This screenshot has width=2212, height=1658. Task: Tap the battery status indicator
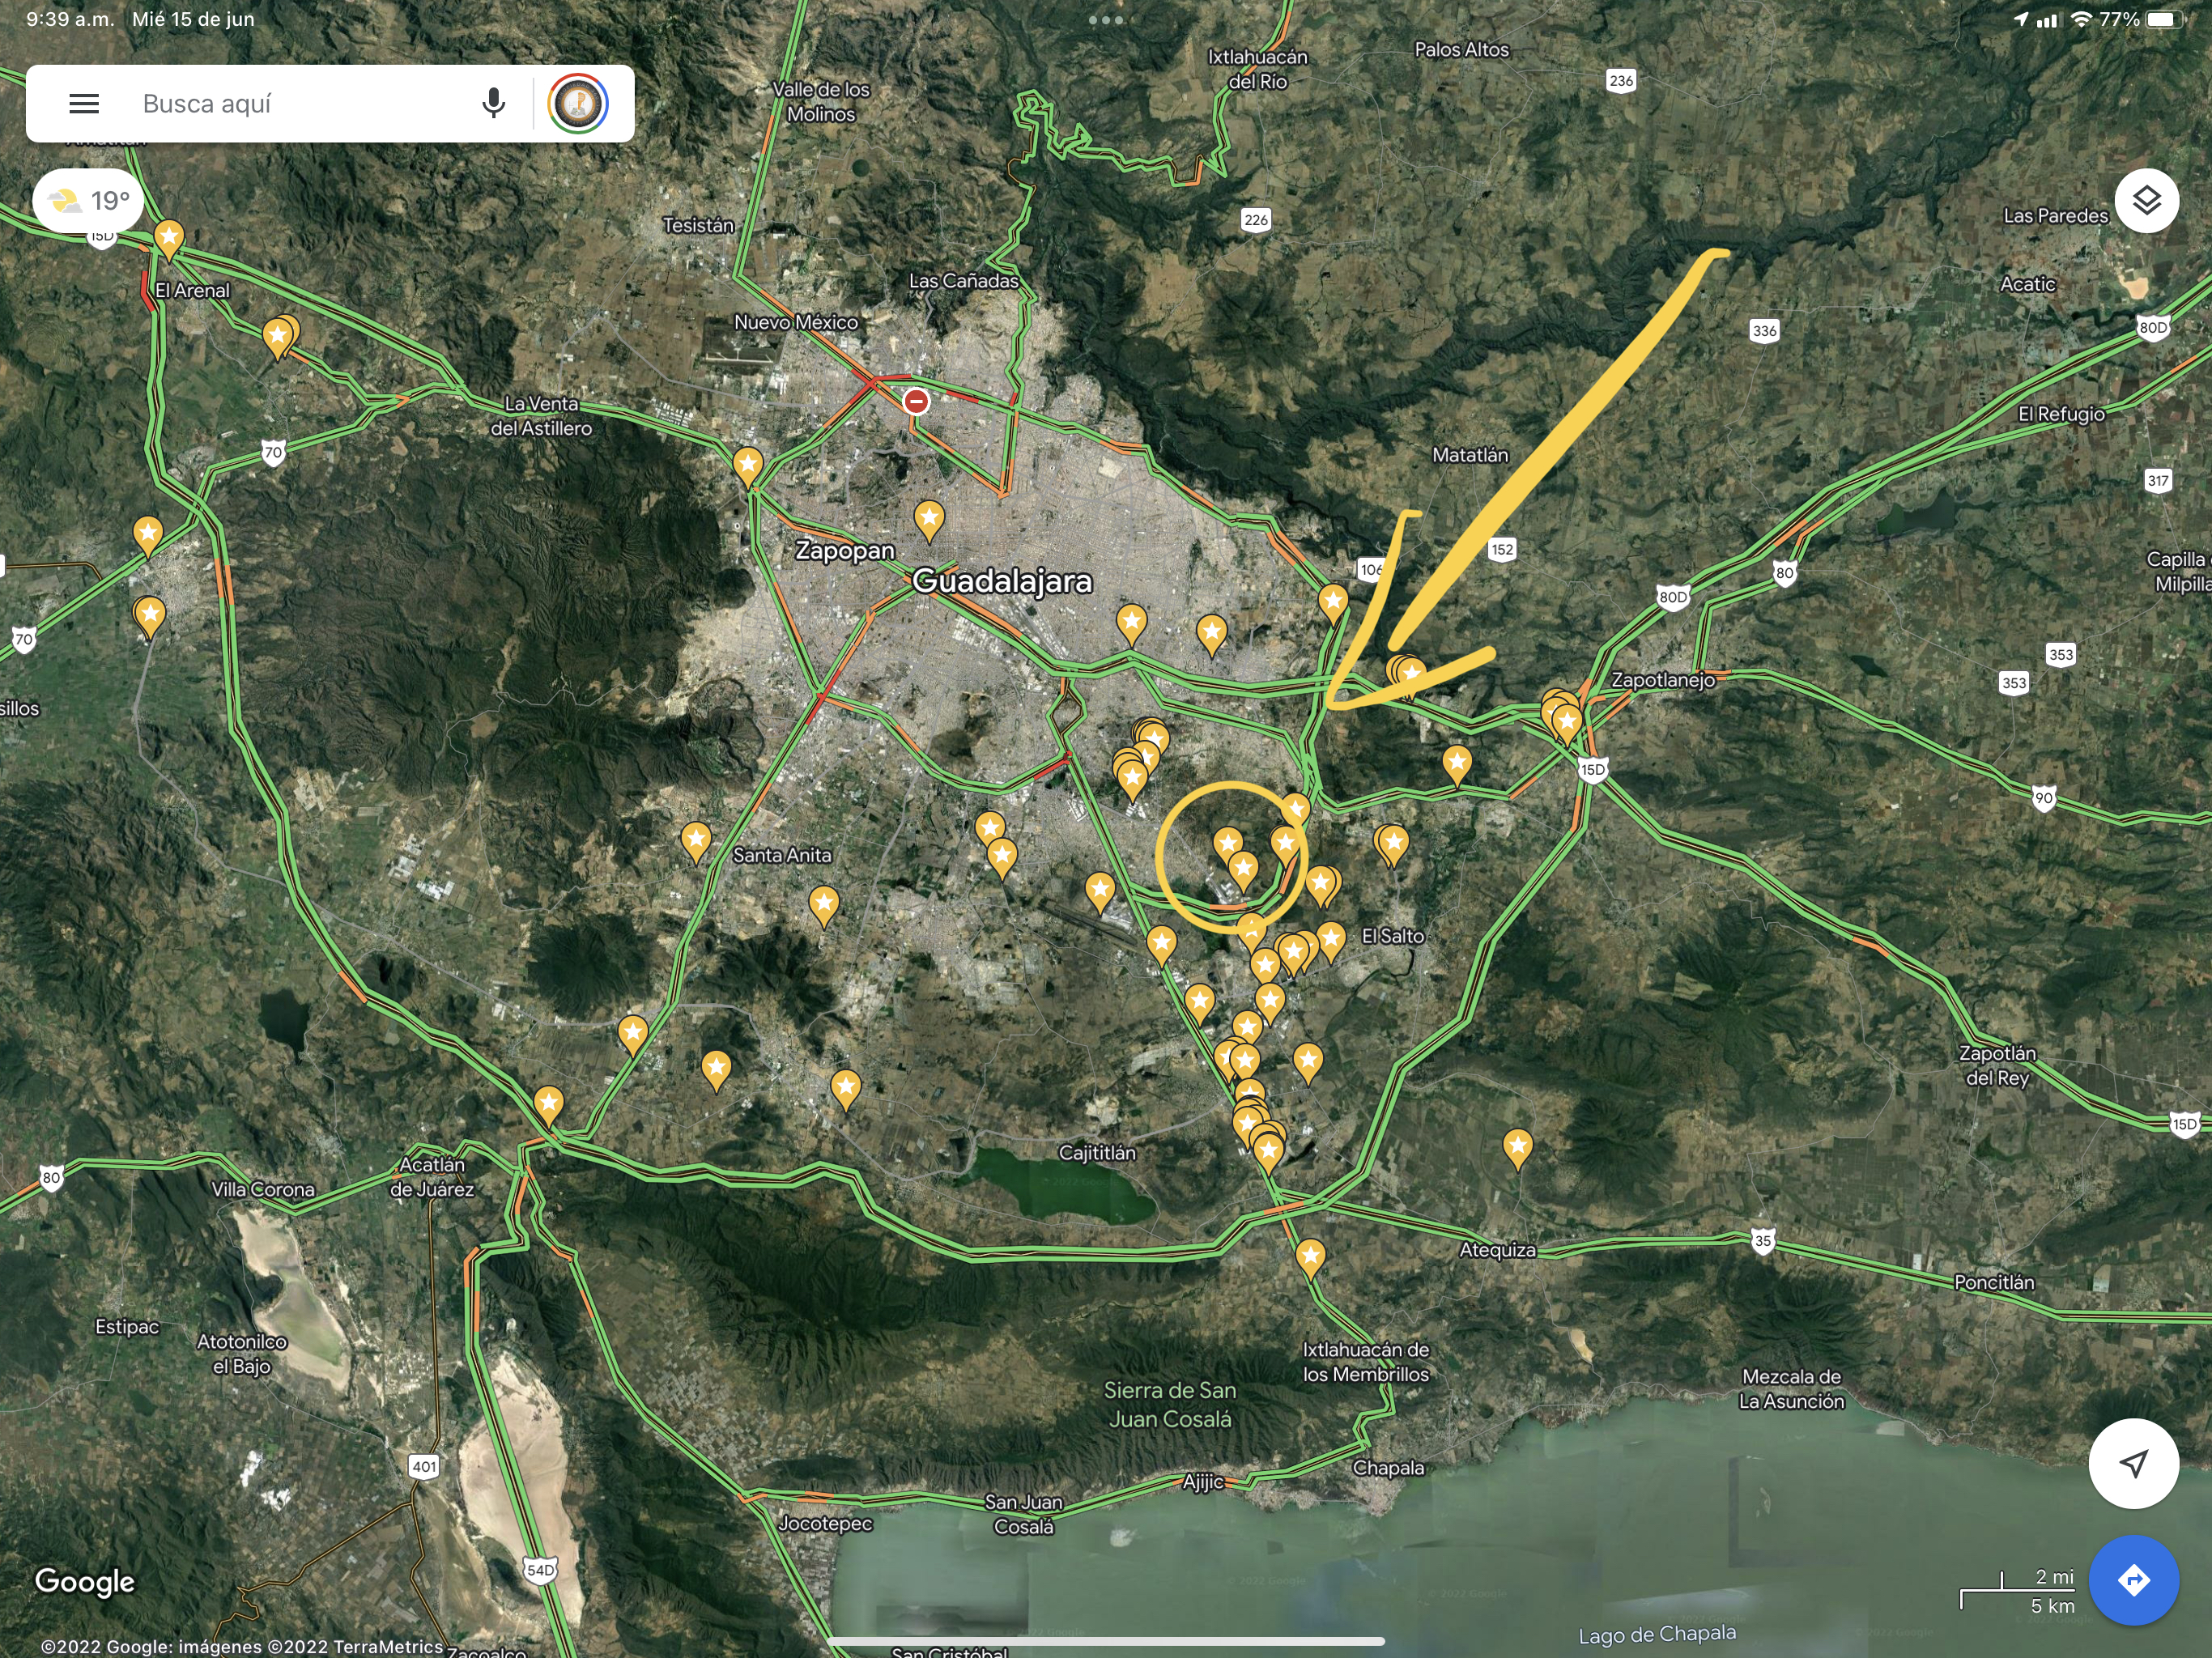tap(2165, 20)
